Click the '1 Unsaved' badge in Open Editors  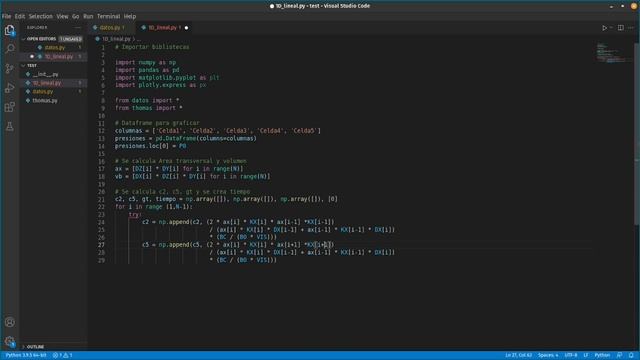[70, 39]
